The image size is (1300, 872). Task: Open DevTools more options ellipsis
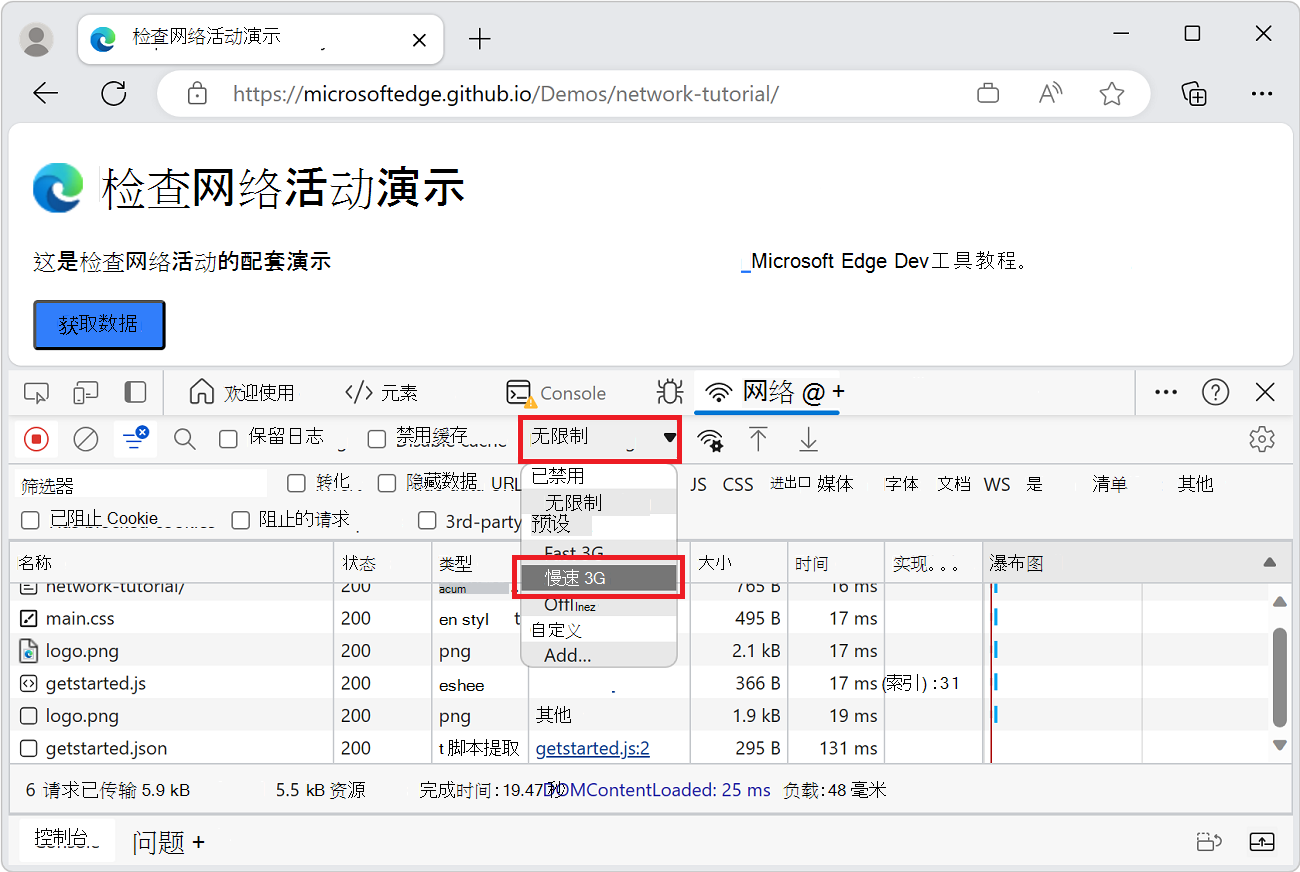(1166, 392)
